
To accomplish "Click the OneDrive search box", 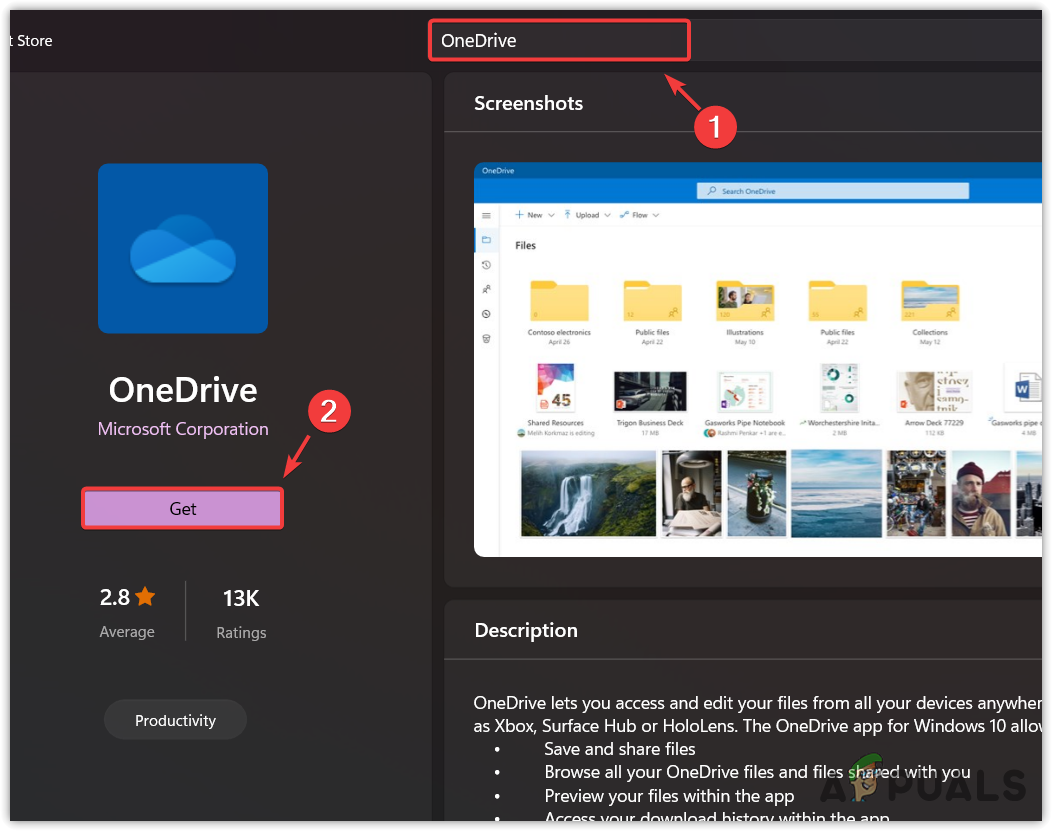I will 559,41.
